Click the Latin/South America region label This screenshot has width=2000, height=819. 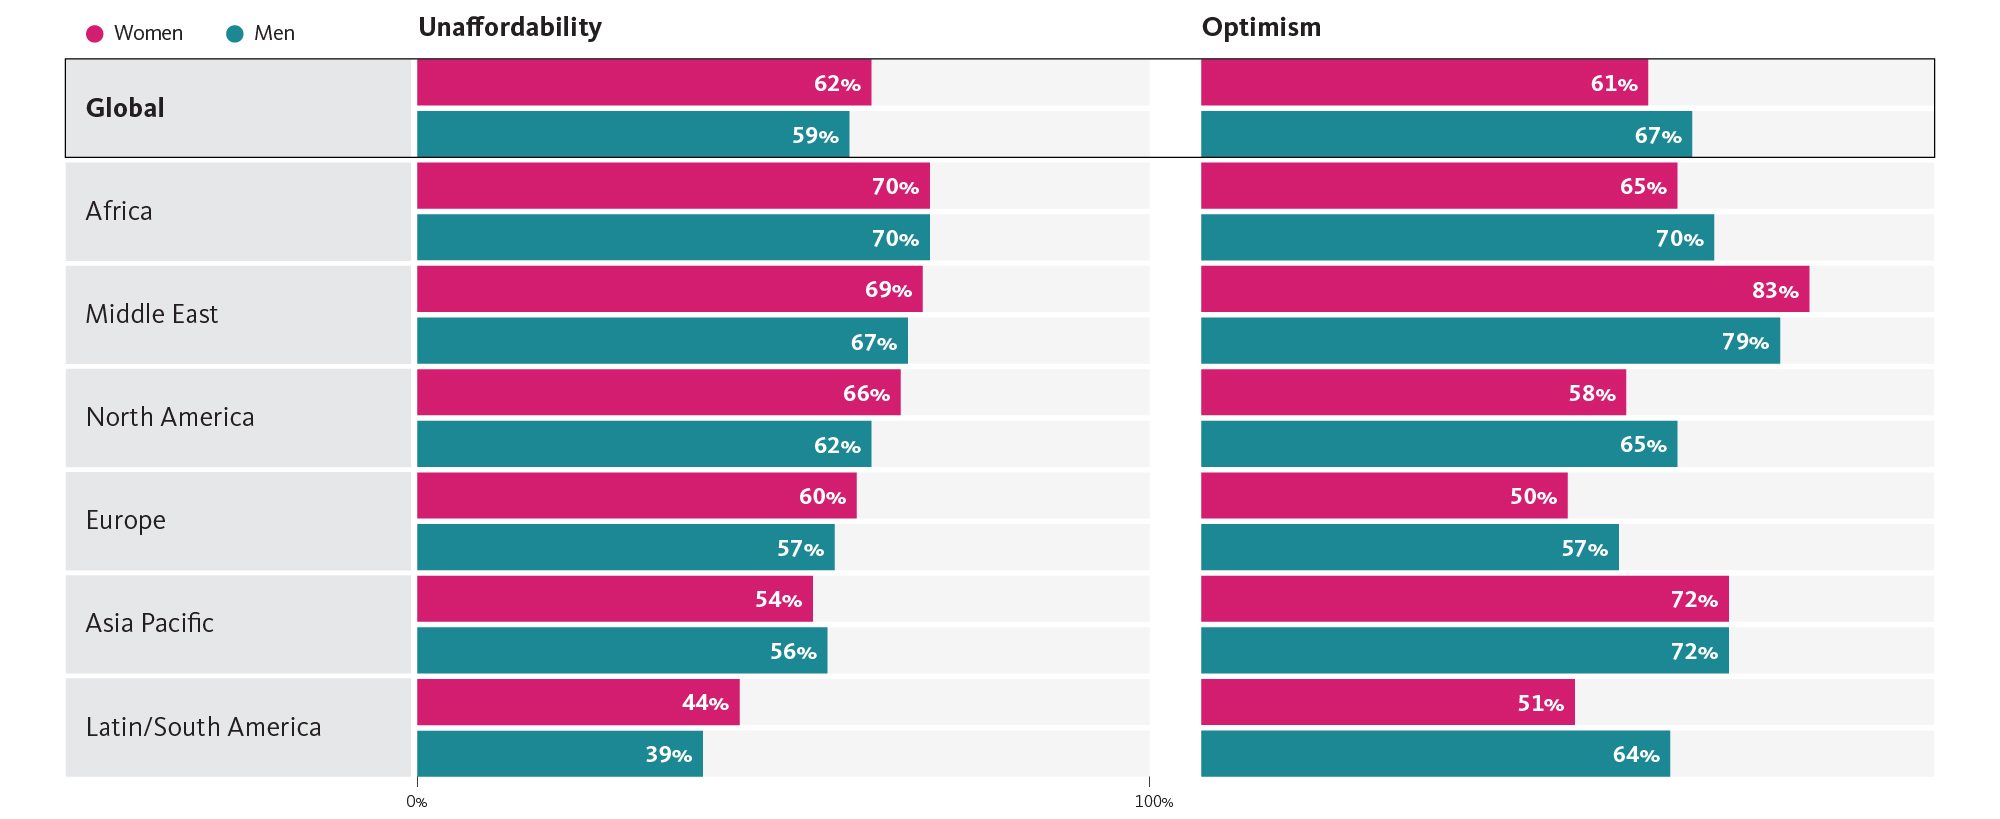(204, 727)
